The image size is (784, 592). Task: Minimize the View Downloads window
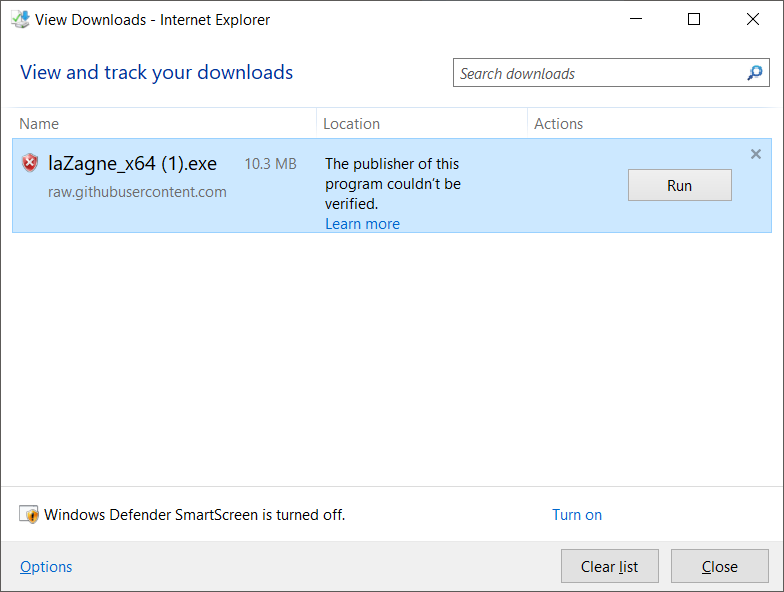(x=636, y=19)
